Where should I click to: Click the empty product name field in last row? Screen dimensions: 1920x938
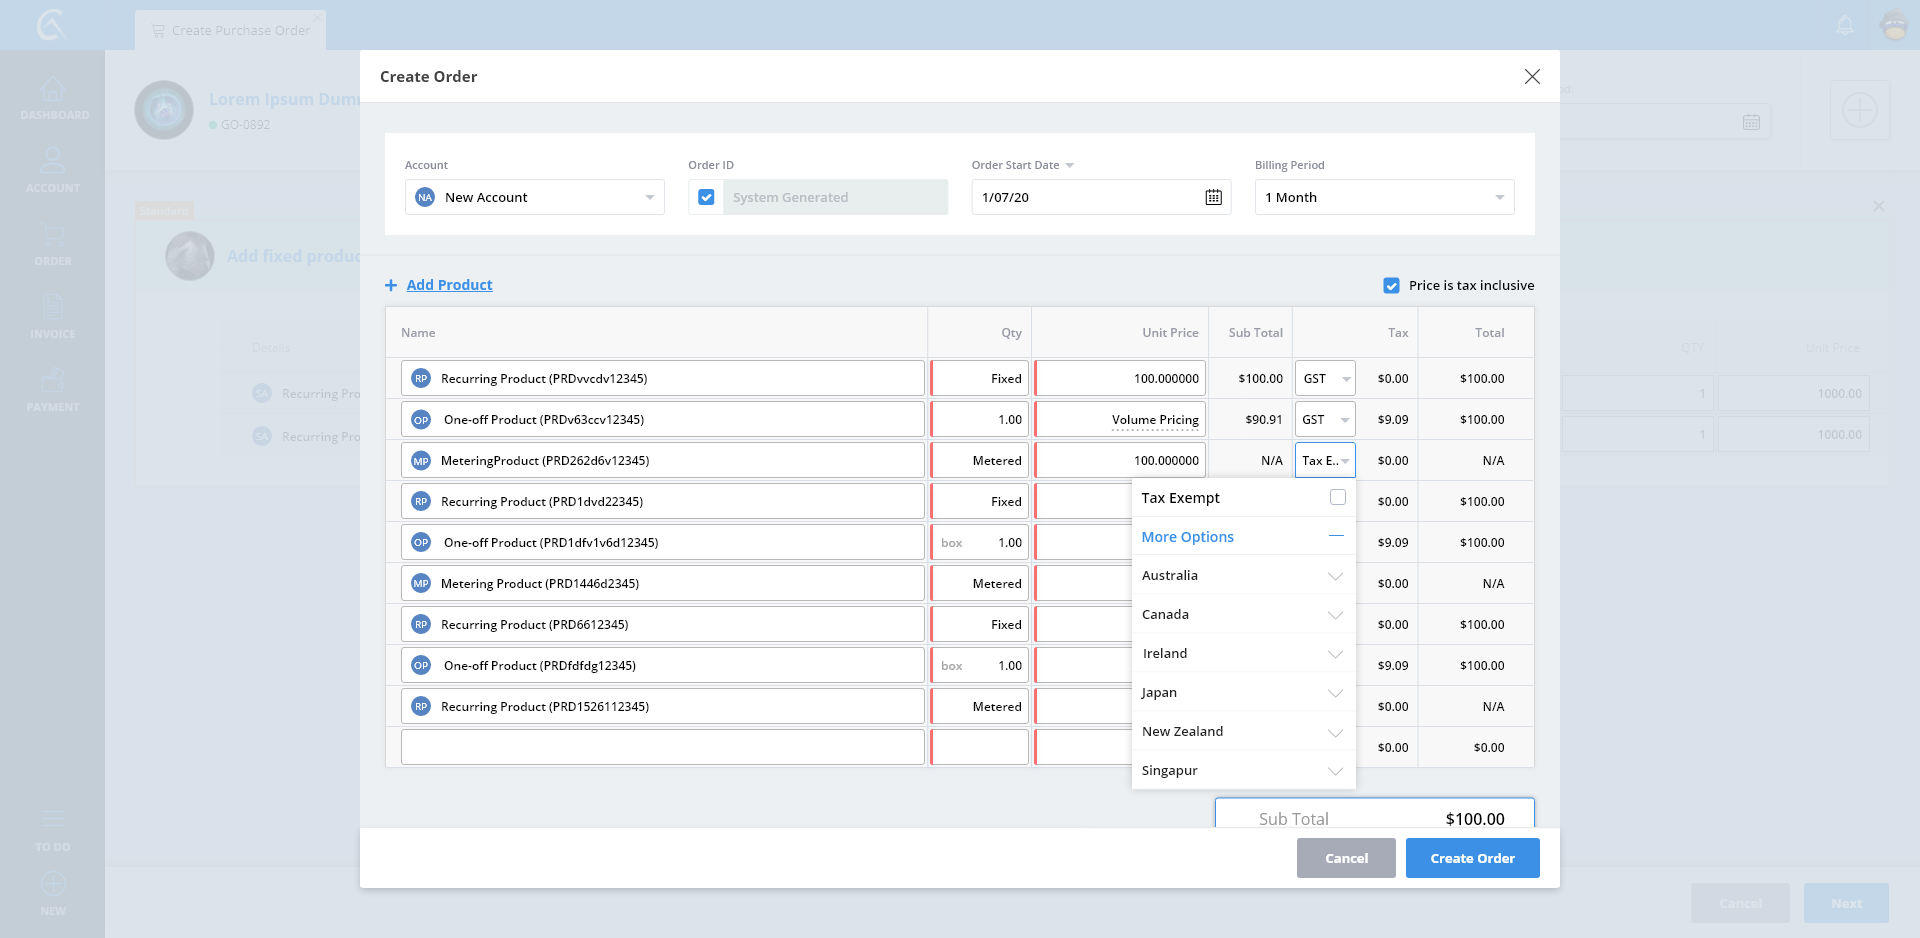coord(662,747)
